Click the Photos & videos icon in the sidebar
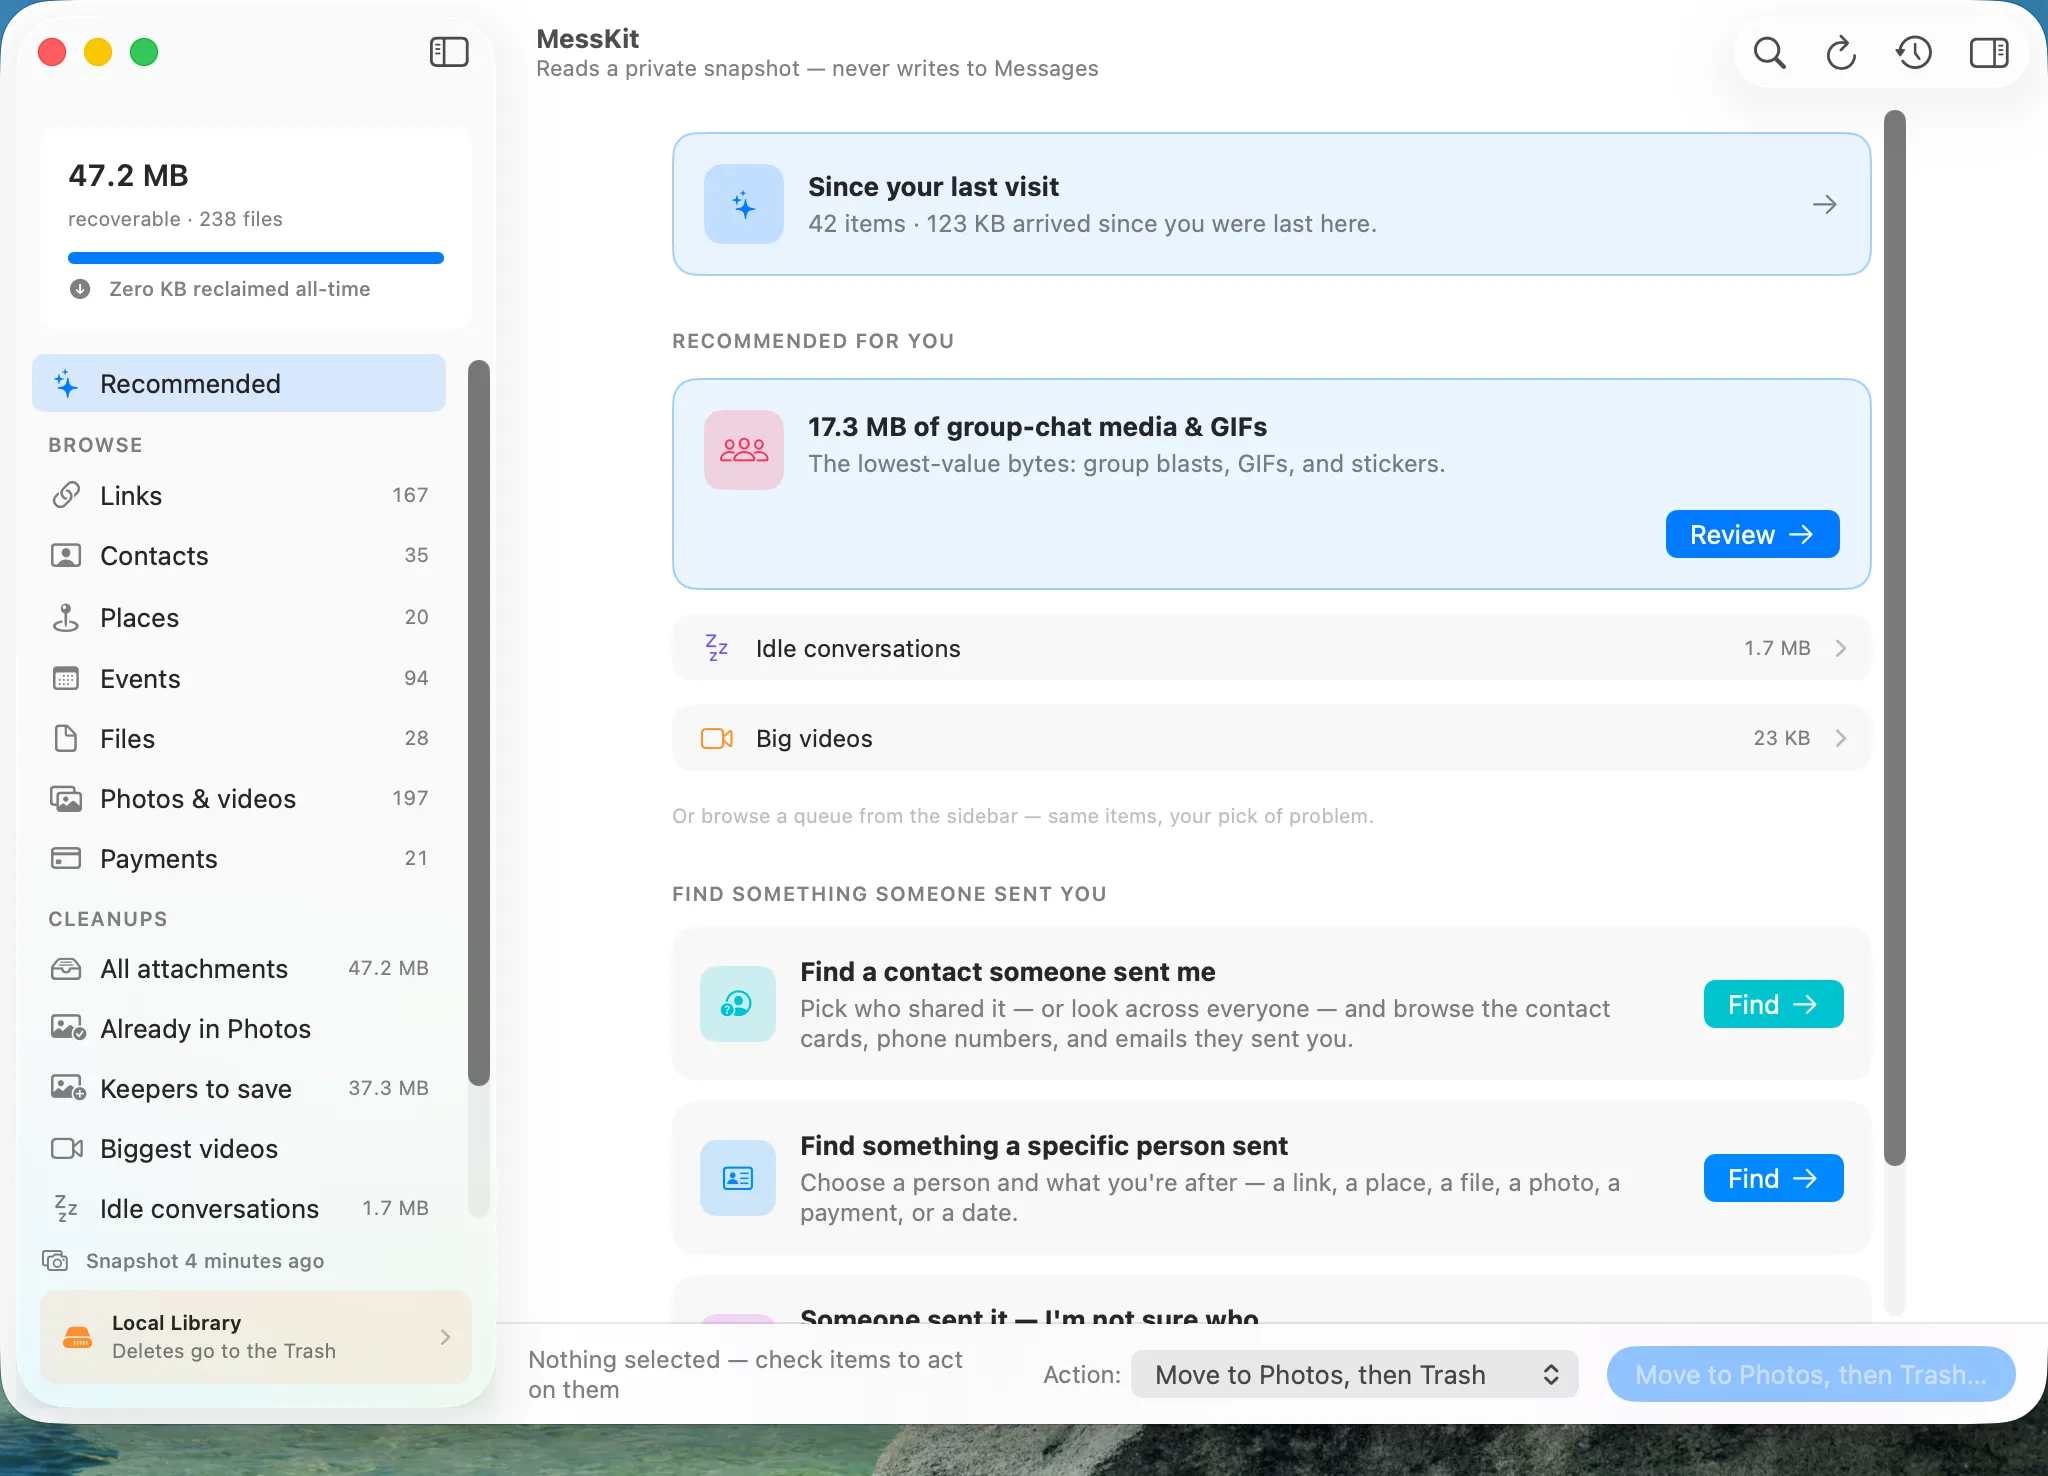Image resolution: width=2048 pixels, height=1476 pixels. [x=66, y=799]
